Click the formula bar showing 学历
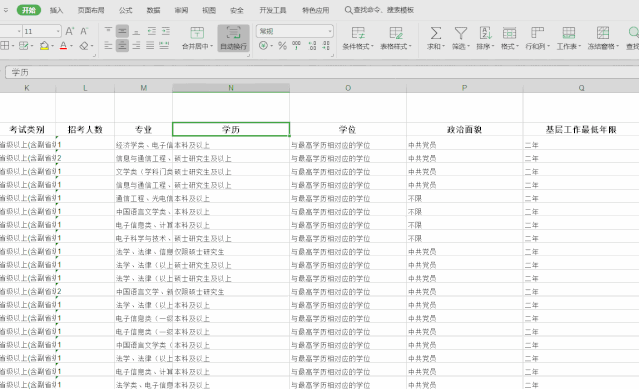The image size is (639, 389). point(322,73)
